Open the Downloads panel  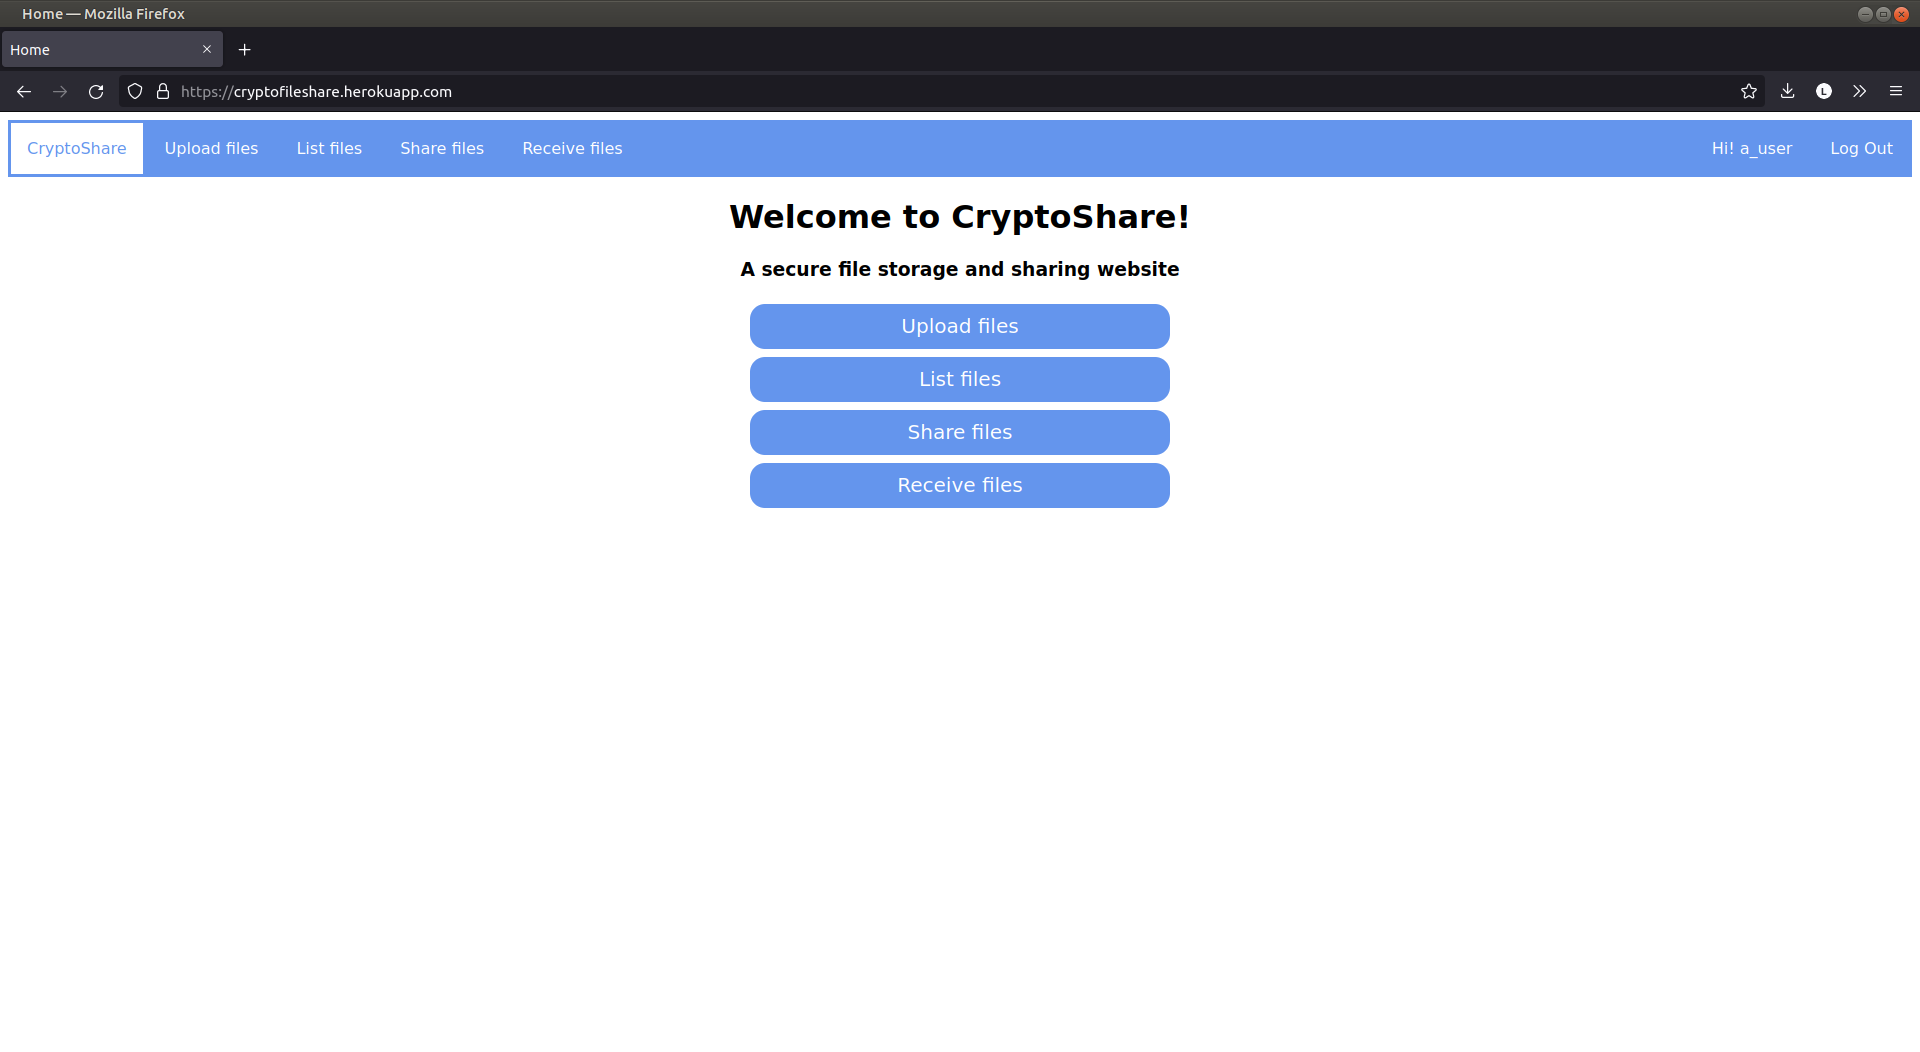coord(1786,91)
